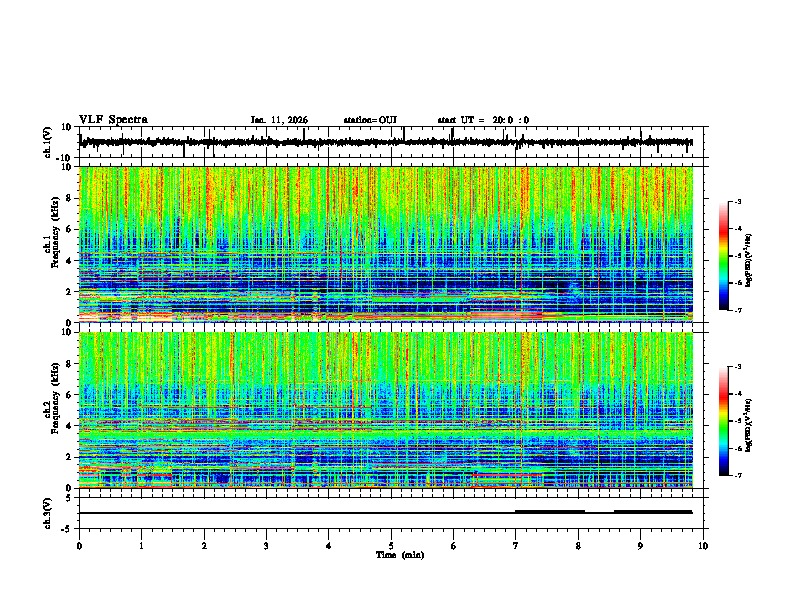Viewport: 792px width, 612px height.
Task: Click the log(PSD) label beside ch.2 color bar
Action: point(748,425)
